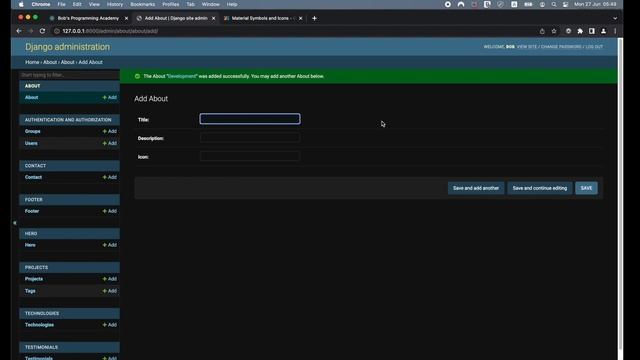Open Projects in the sidebar
The width and height of the screenshot is (640, 360).
[34, 279]
